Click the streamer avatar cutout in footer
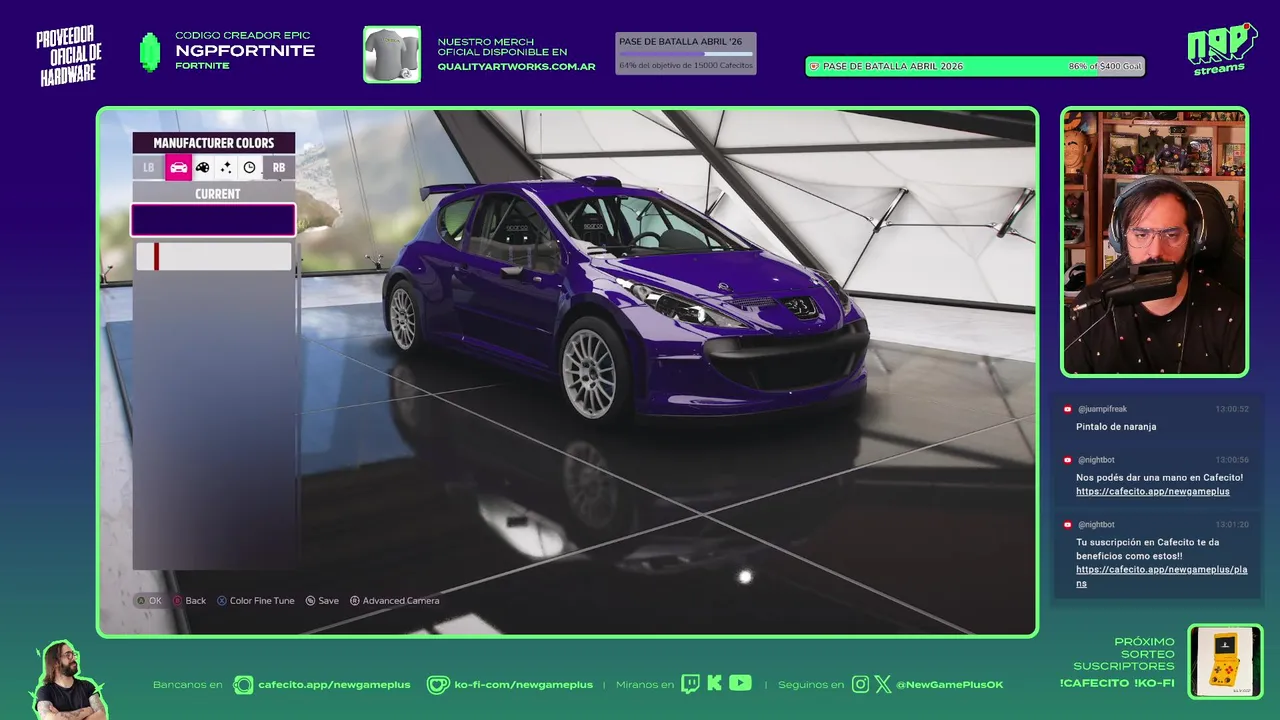The image size is (1280, 720). pyautogui.click(x=68, y=679)
